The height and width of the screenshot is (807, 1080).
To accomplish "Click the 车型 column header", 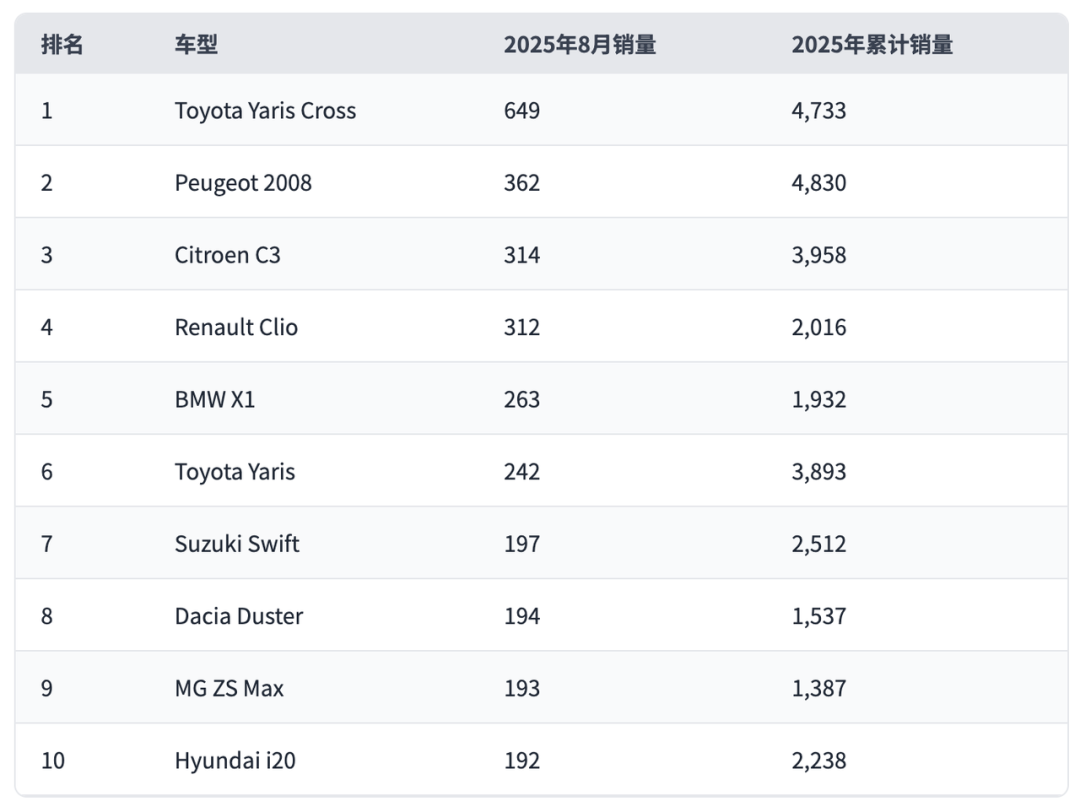I will click(x=196, y=45).
